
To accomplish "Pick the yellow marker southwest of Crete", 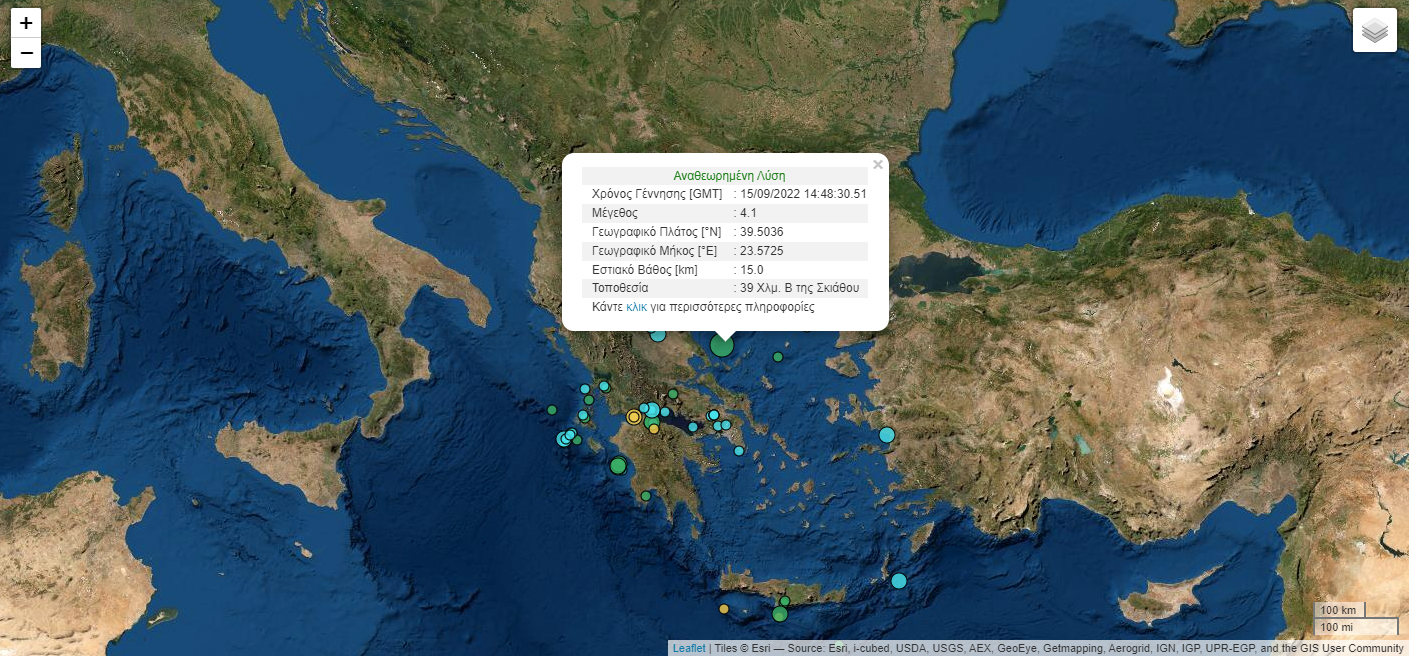I will coord(724,609).
